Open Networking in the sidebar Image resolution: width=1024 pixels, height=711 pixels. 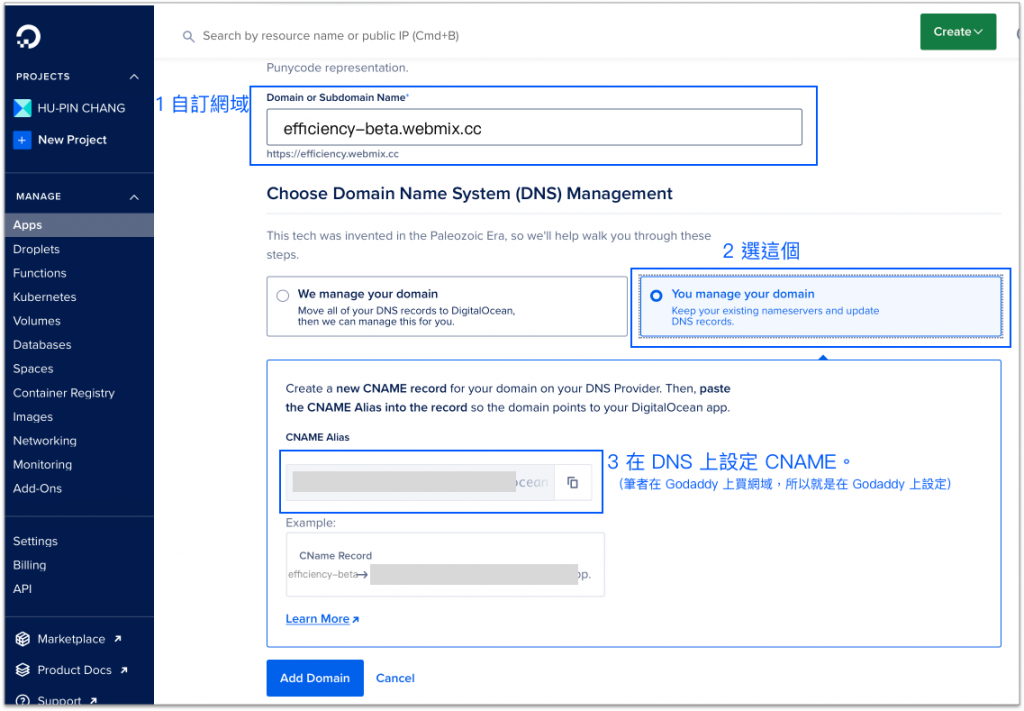[44, 441]
